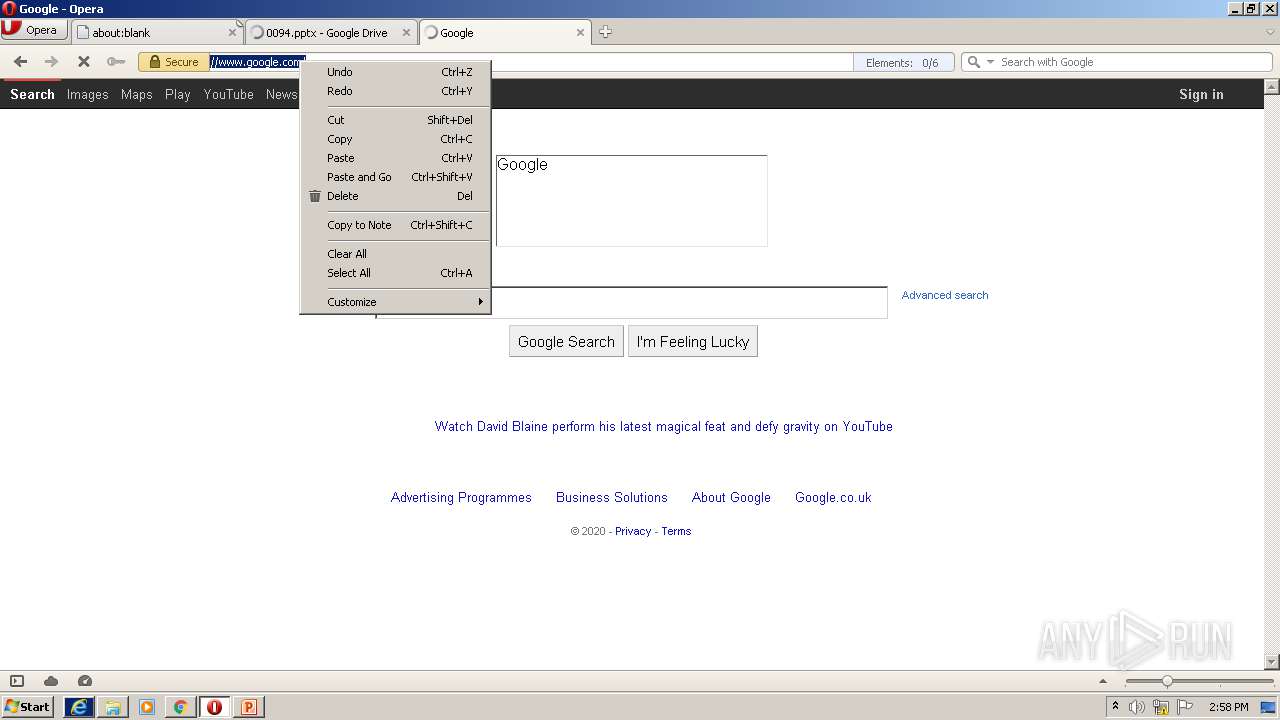Viewport: 1280px width, 720px height.
Task: Open the David Blaine YouTube promo link
Action: (x=663, y=426)
